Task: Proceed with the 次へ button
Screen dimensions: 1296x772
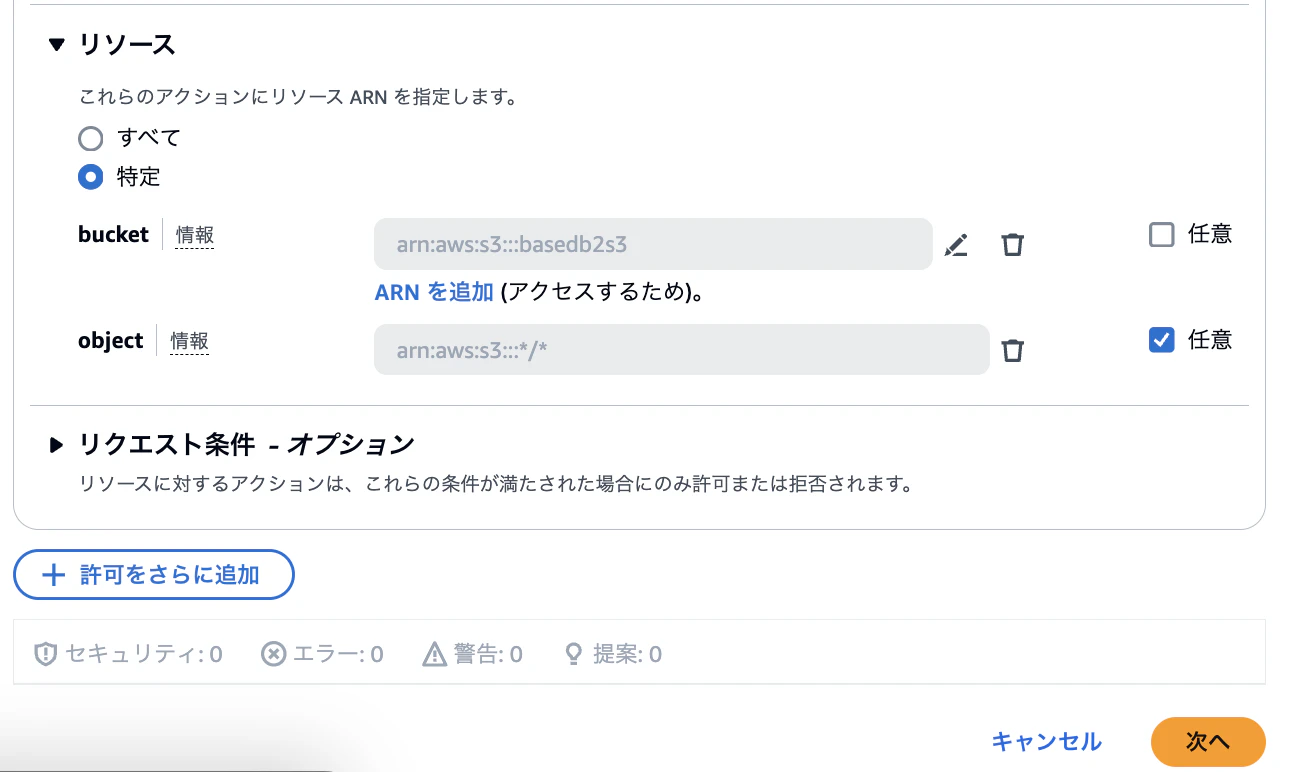Action: click(1208, 742)
